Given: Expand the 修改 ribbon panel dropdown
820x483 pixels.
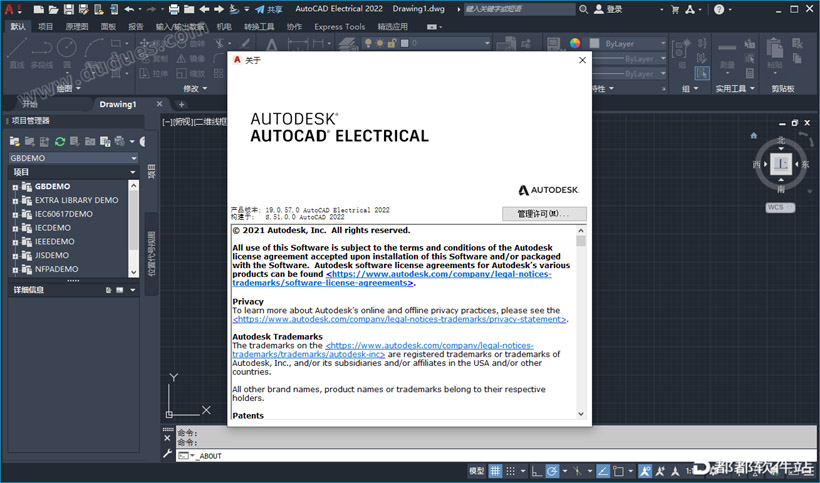Looking at the screenshot, I should coord(195,88).
